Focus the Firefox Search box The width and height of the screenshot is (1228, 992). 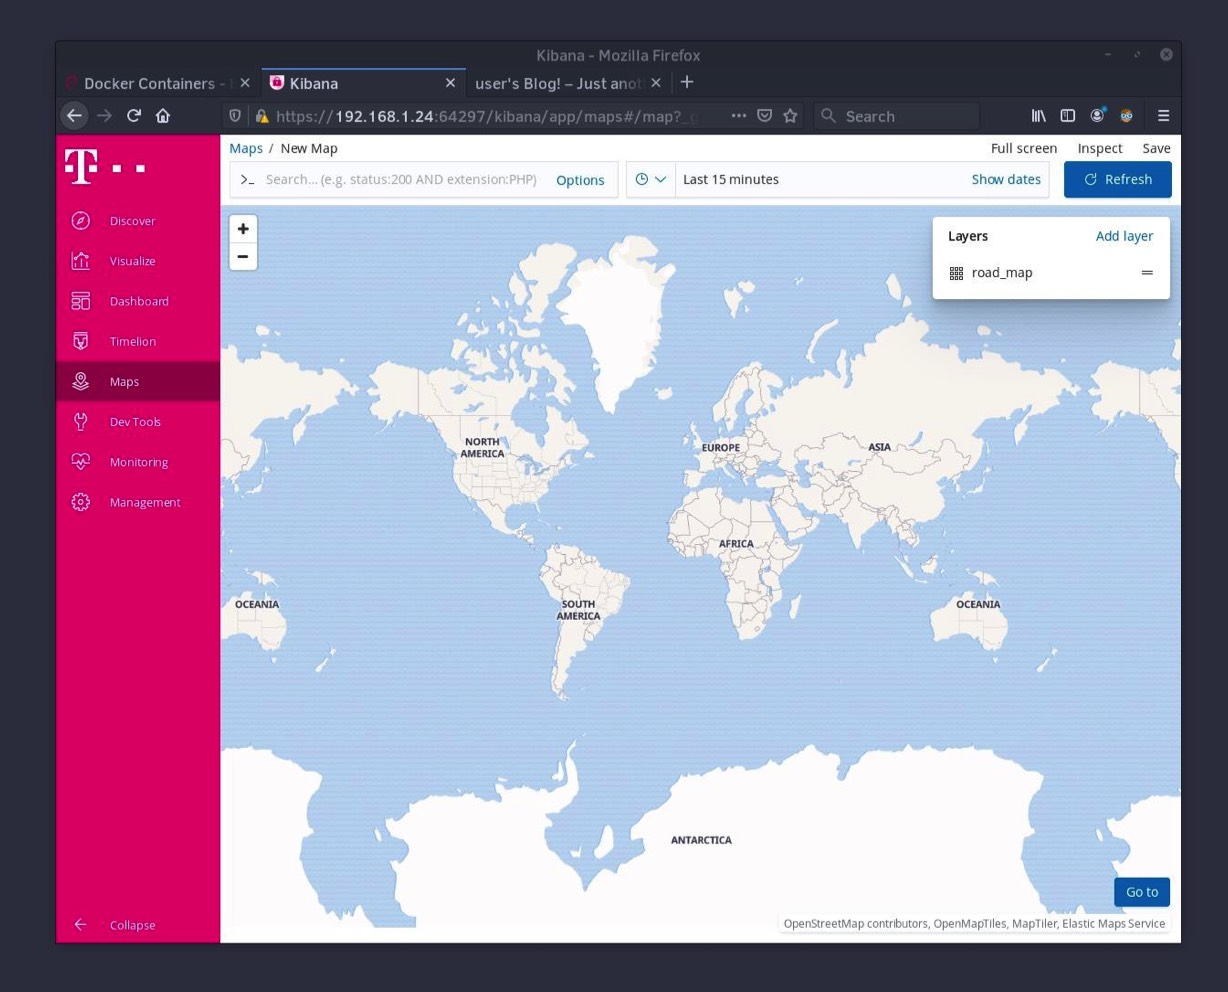coord(896,116)
